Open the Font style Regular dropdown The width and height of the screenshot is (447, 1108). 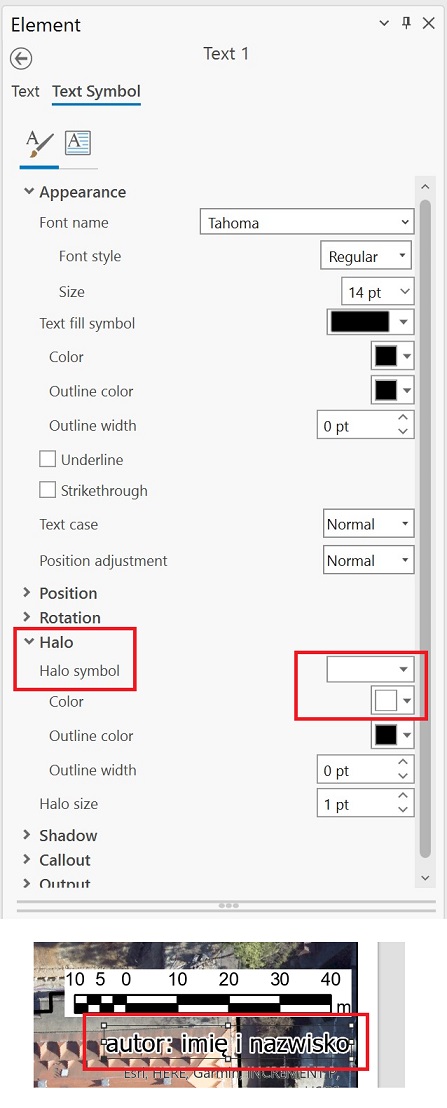click(x=366, y=257)
